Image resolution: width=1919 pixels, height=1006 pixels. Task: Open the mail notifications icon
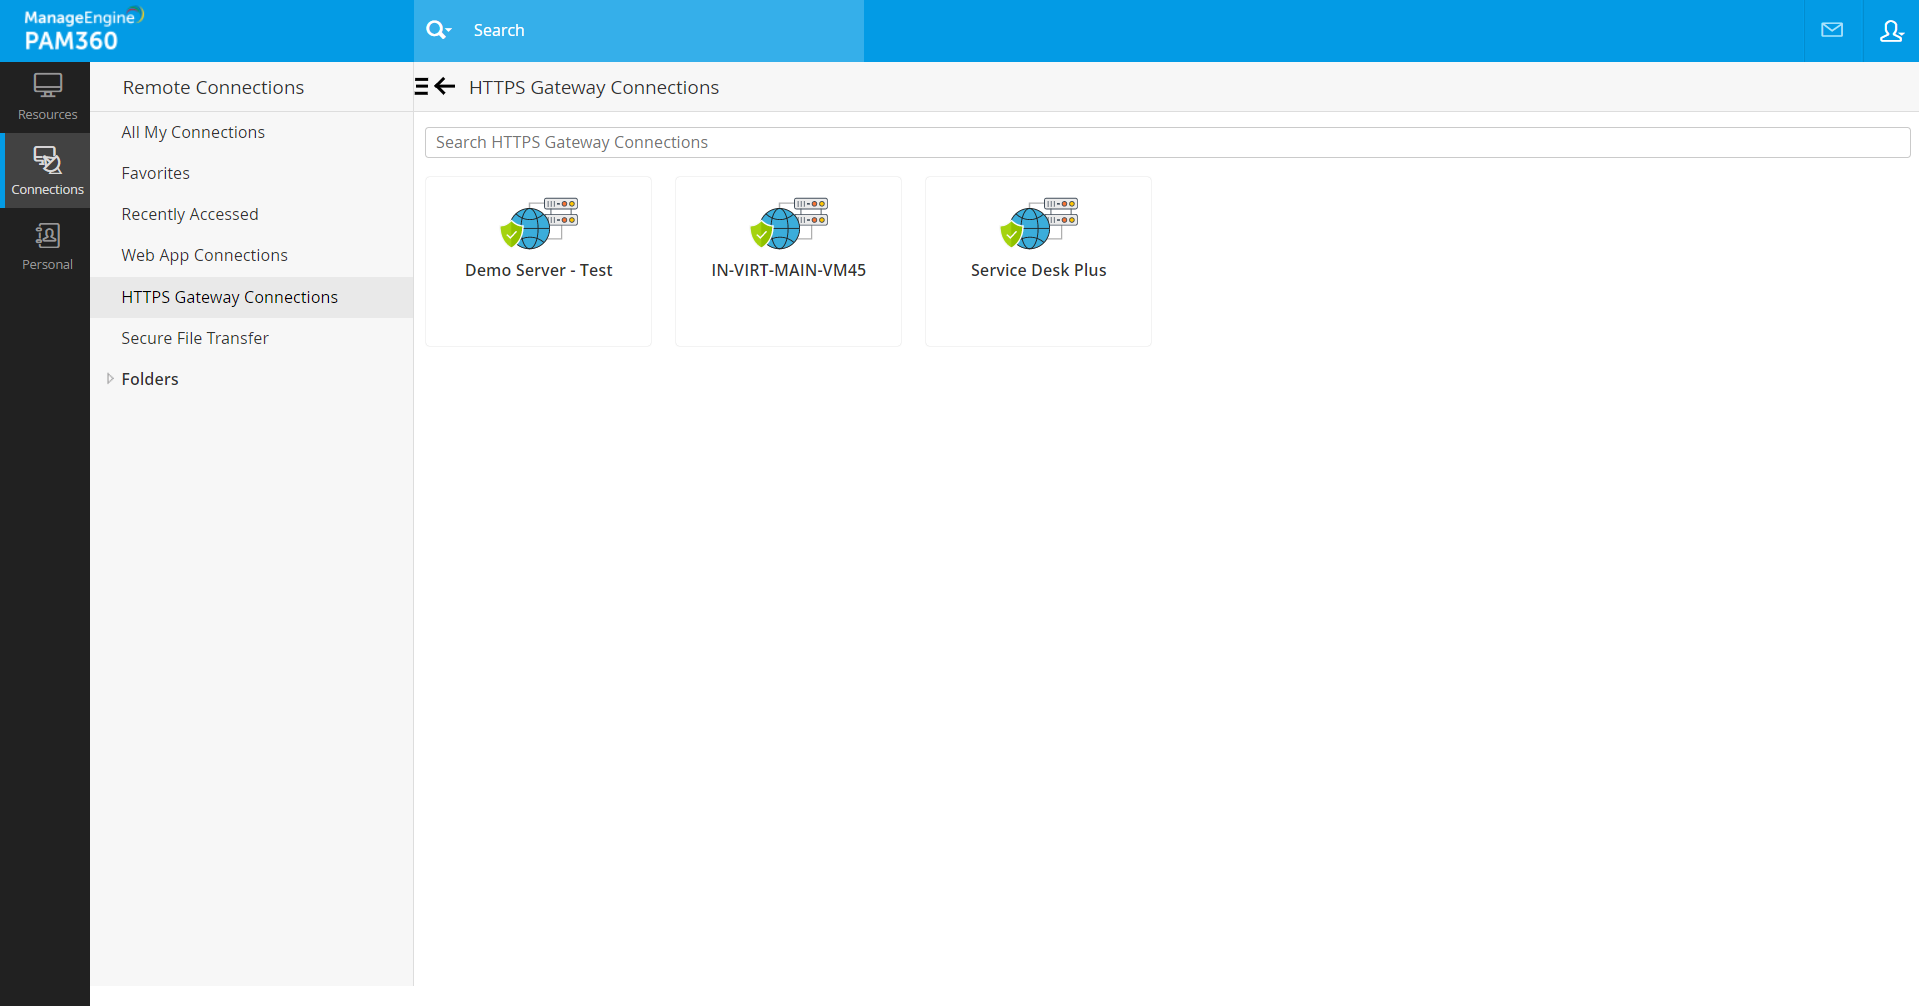pos(1832,30)
